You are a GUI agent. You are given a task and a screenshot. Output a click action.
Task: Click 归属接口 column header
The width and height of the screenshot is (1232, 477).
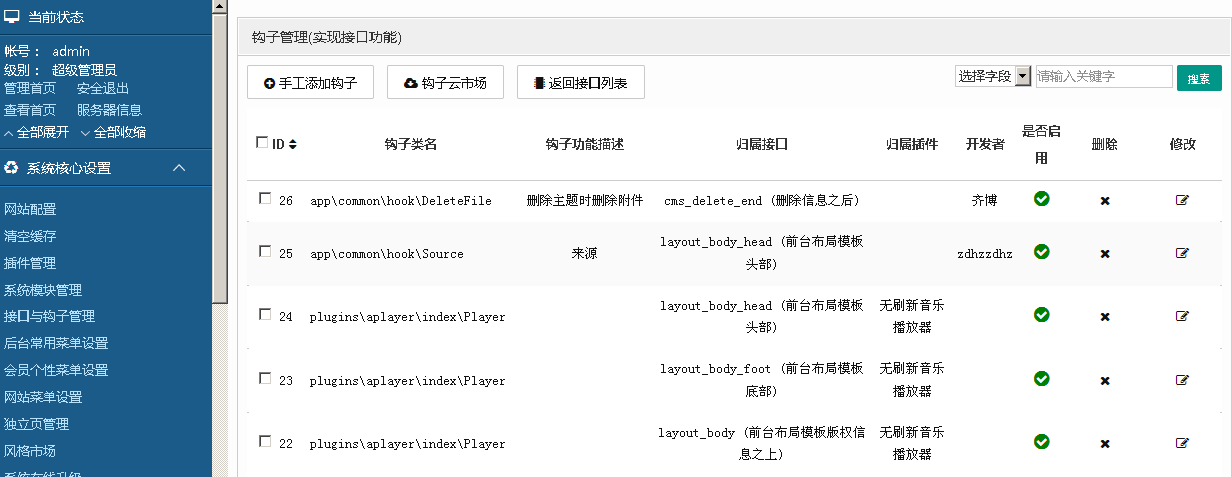(761, 144)
